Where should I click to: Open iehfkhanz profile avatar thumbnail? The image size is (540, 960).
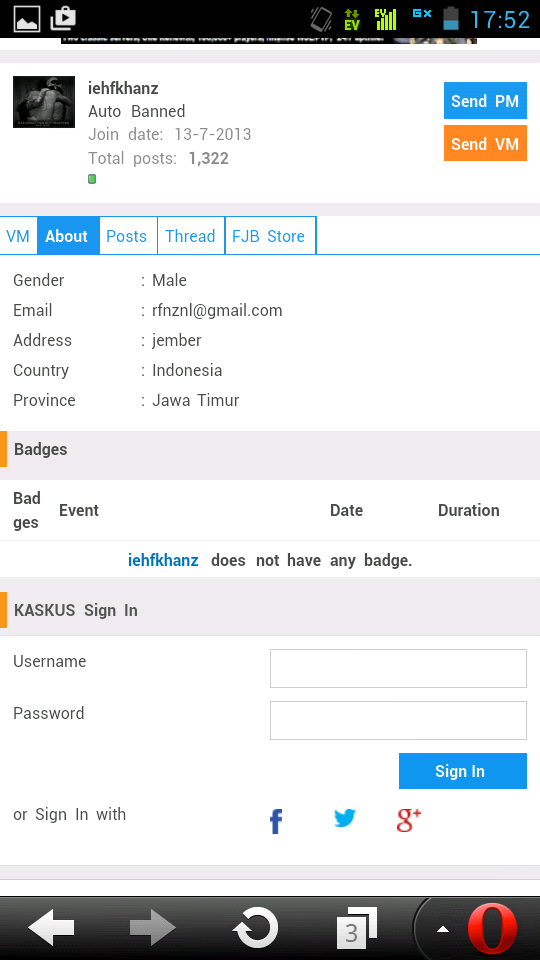tap(44, 102)
